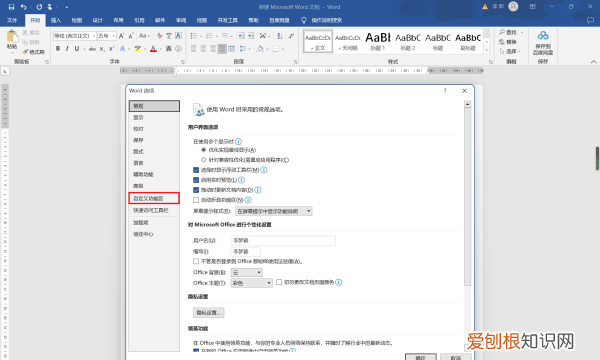Click the Privacy Settings button
The width and height of the screenshot is (600, 360).
[209, 313]
